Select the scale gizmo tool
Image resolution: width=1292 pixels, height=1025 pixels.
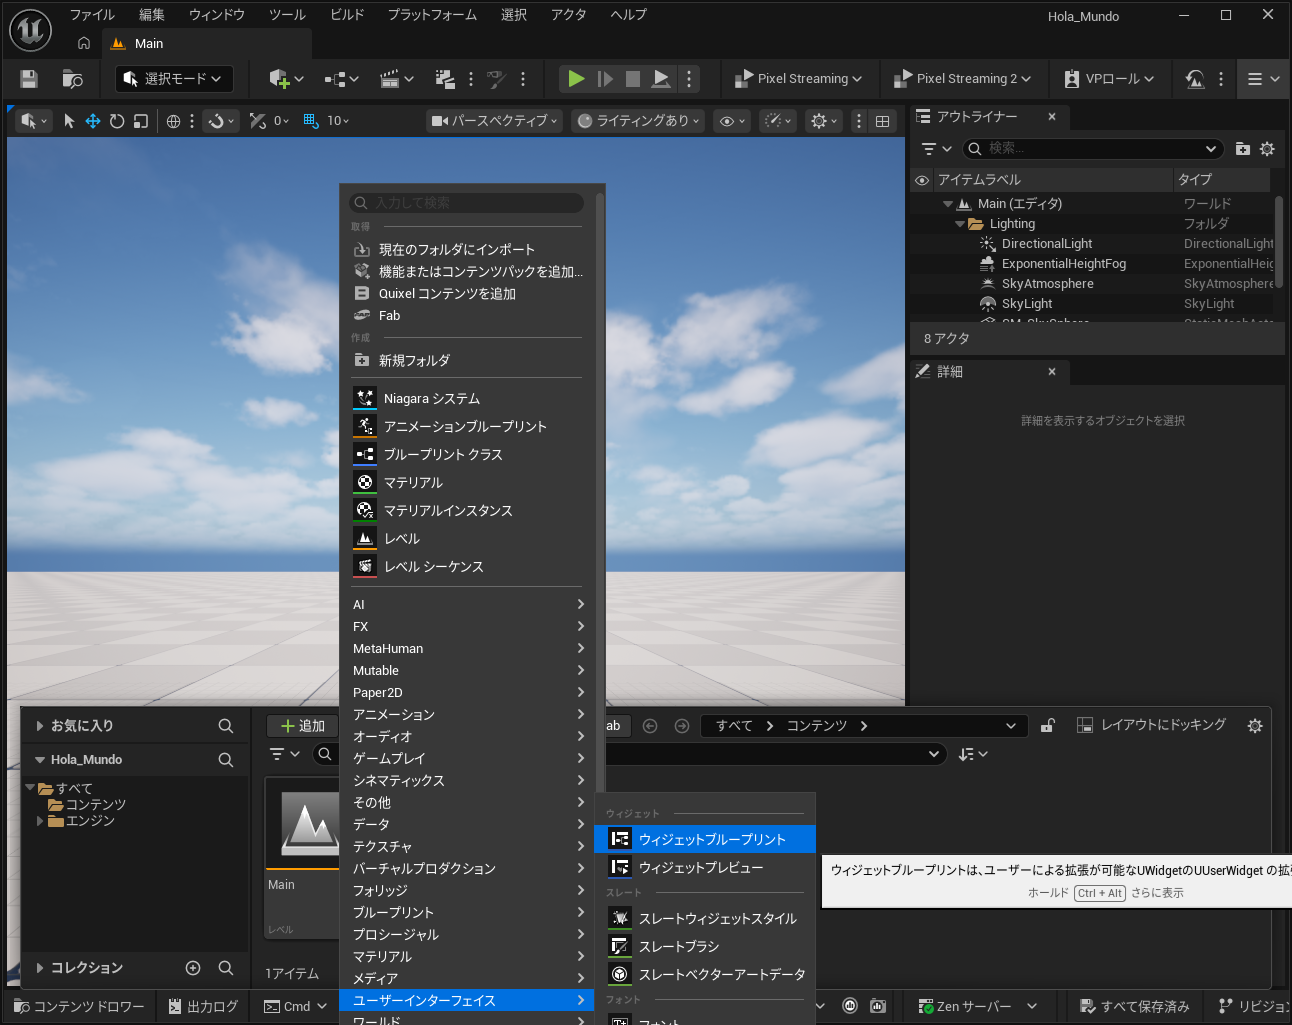[141, 121]
